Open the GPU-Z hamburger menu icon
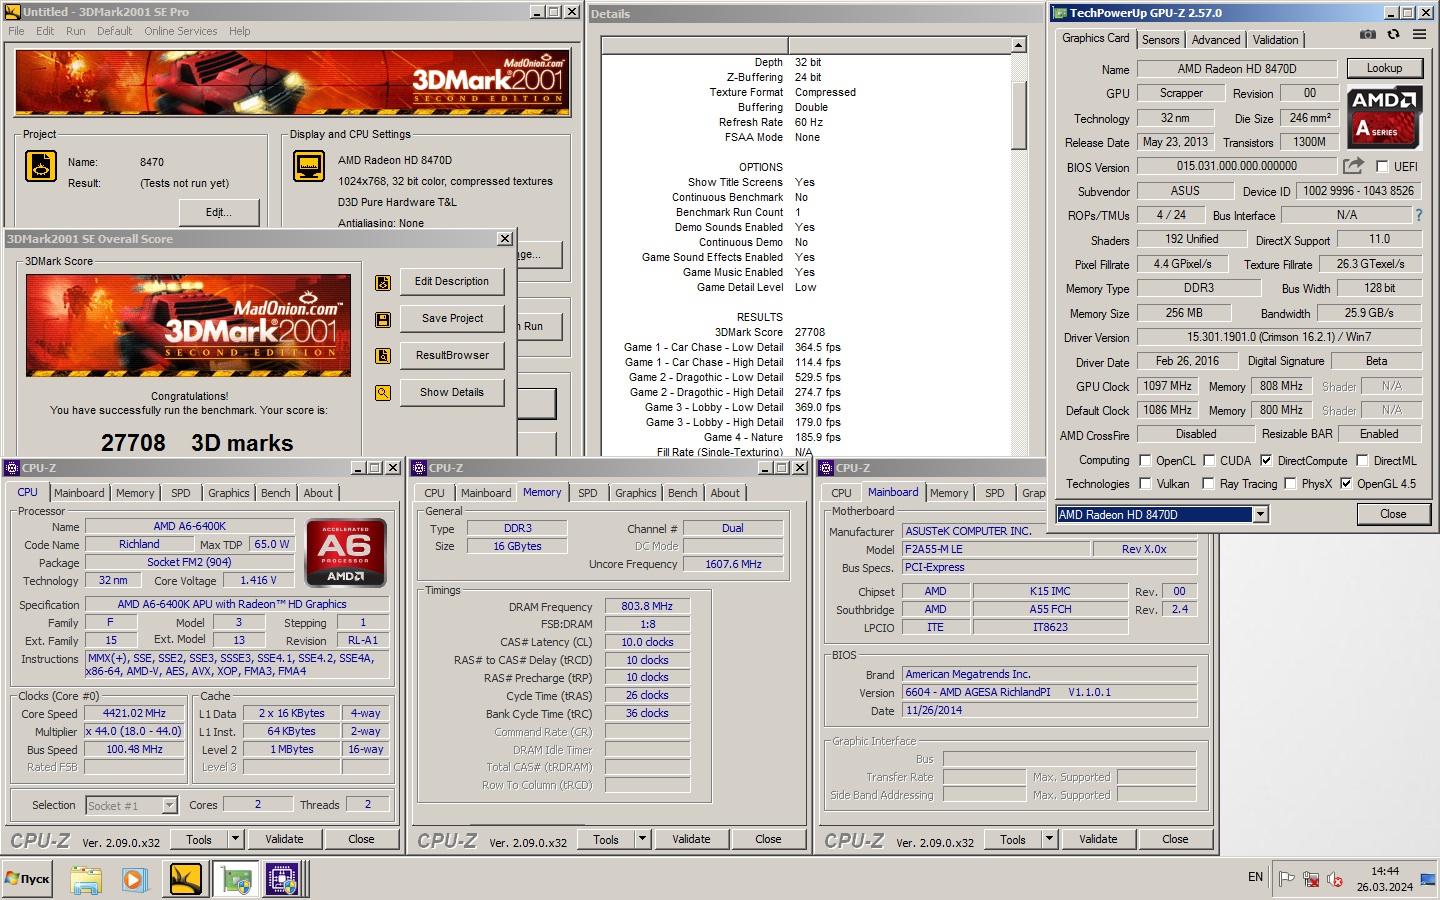1440x900 pixels. coord(1419,34)
